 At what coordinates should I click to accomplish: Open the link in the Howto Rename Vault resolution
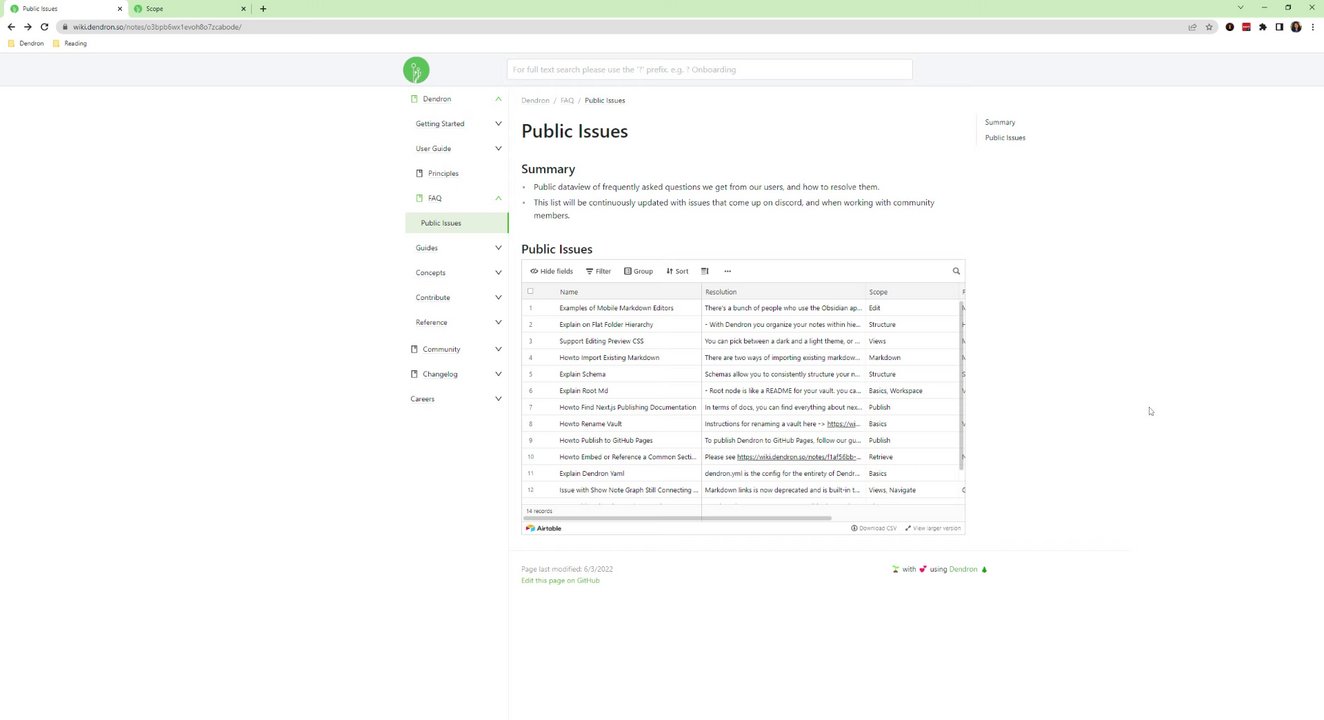click(843, 424)
